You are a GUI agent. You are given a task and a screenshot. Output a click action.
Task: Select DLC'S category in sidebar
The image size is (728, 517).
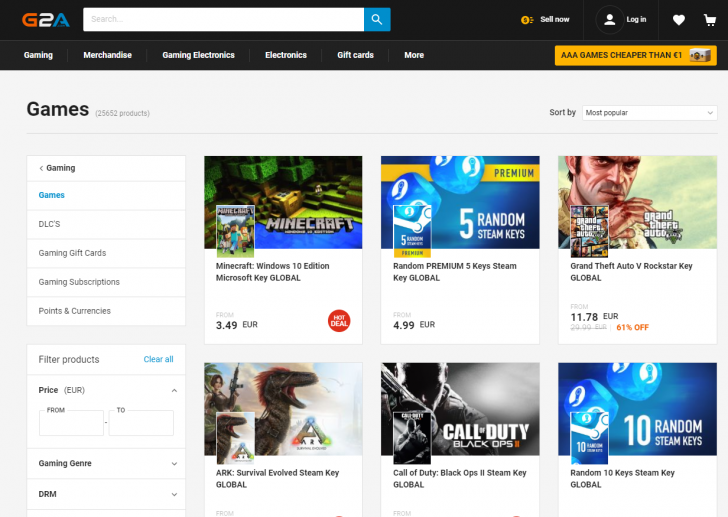click(x=106, y=224)
